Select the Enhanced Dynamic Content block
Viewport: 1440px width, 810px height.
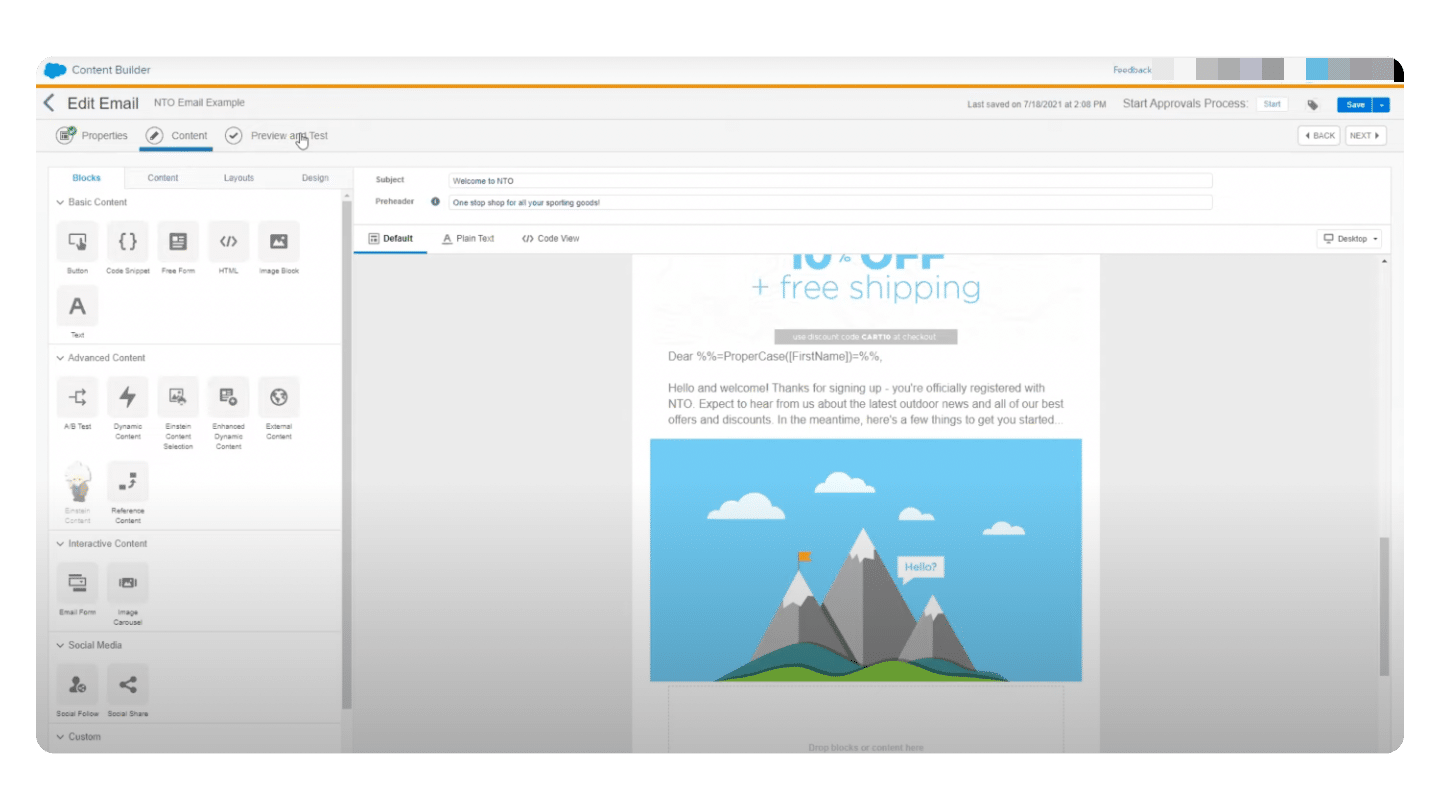(x=228, y=397)
